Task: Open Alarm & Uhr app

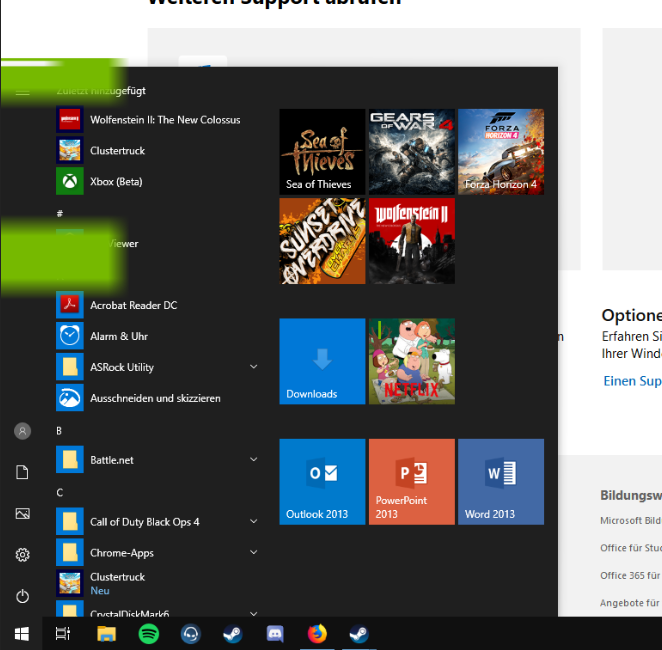Action: pos(156,336)
